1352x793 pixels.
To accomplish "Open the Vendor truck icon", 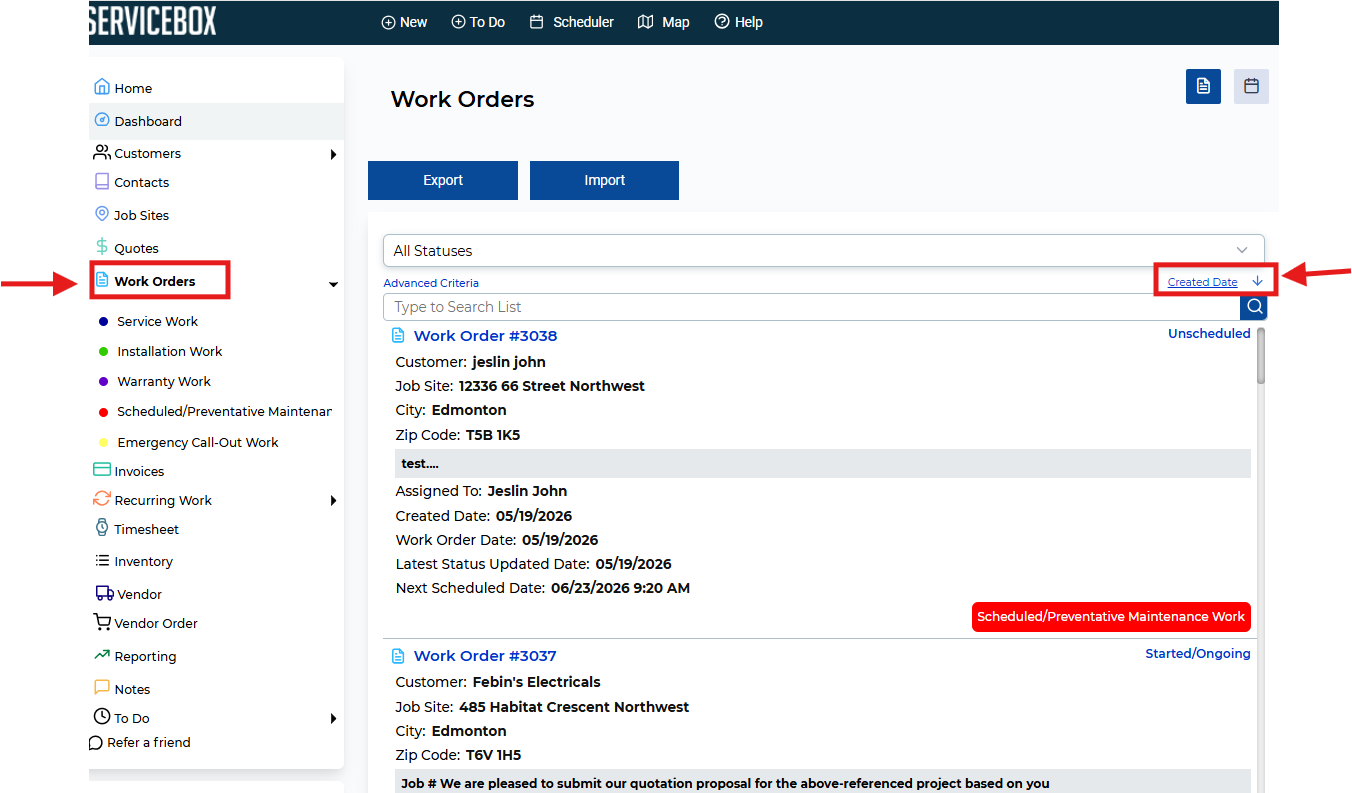I will pos(104,593).
